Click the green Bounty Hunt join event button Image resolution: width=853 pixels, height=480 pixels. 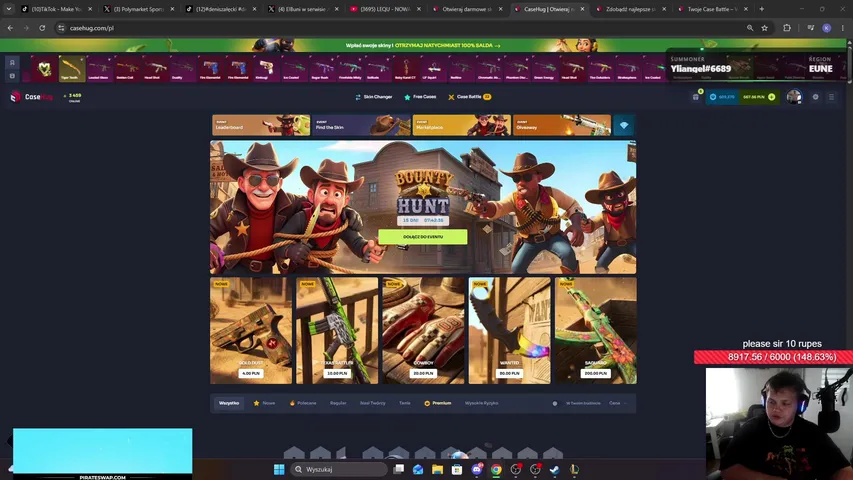(x=423, y=237)
